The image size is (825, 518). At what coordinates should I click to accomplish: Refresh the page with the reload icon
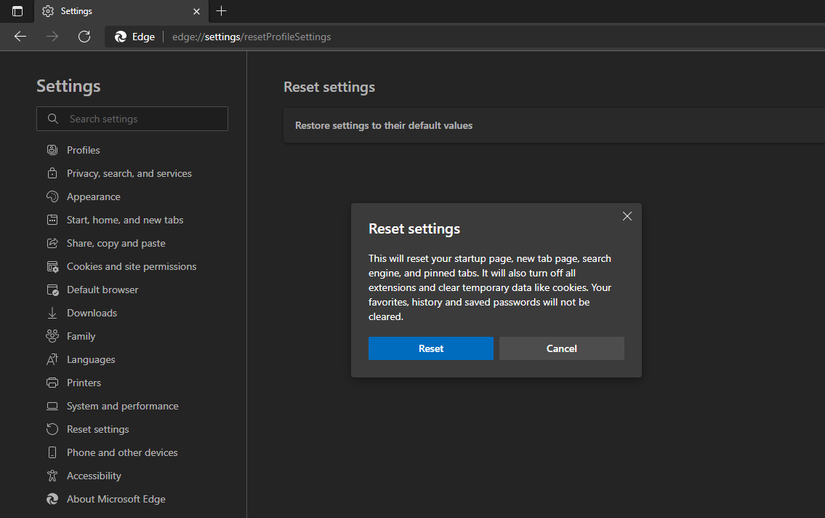coord(84,36)
